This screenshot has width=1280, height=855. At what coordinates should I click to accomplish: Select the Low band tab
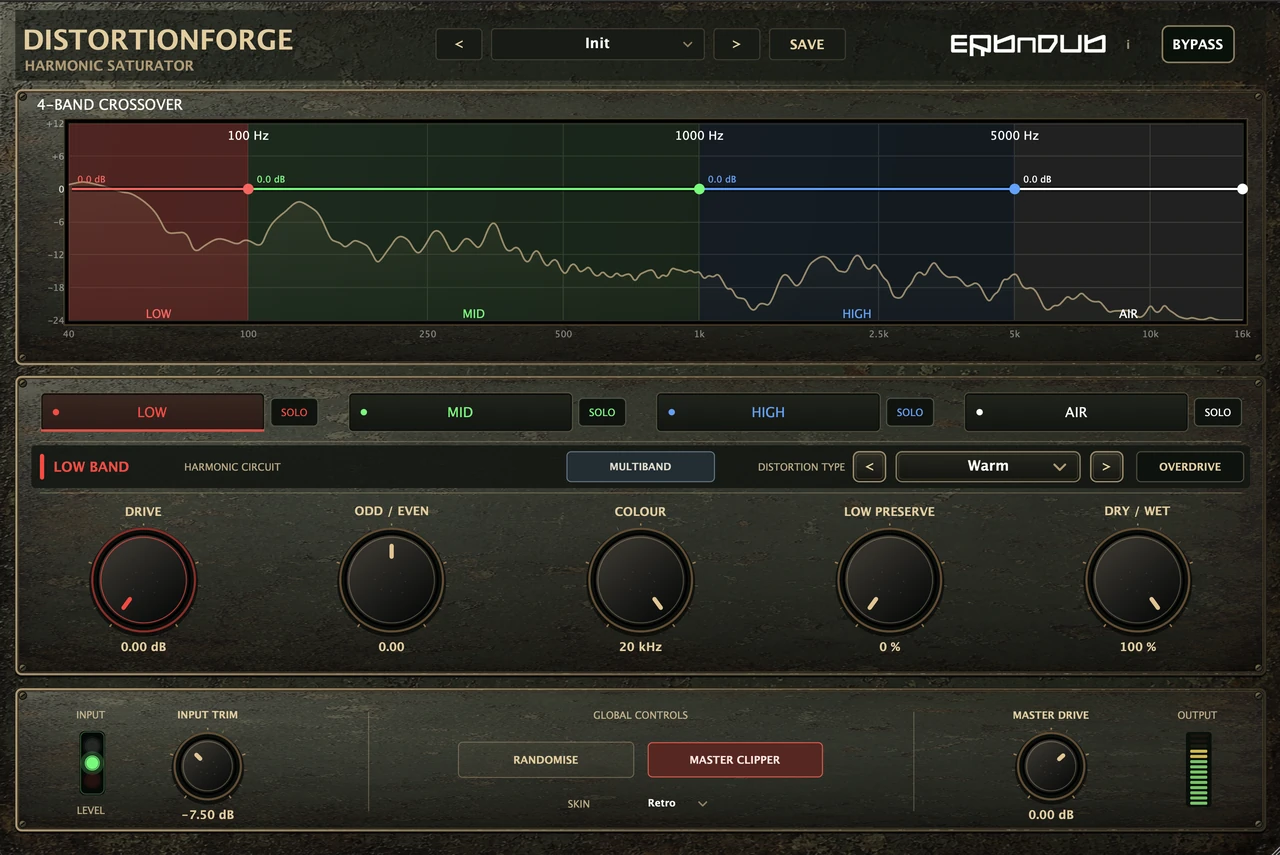coord(152,412)
